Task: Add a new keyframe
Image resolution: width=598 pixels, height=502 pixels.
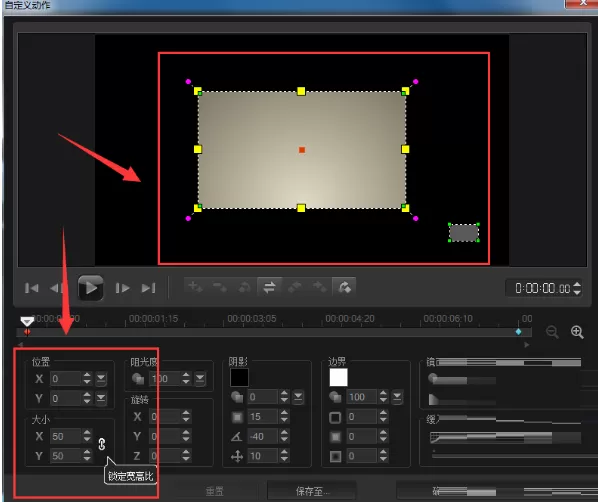Action: (x=196, y=287)
